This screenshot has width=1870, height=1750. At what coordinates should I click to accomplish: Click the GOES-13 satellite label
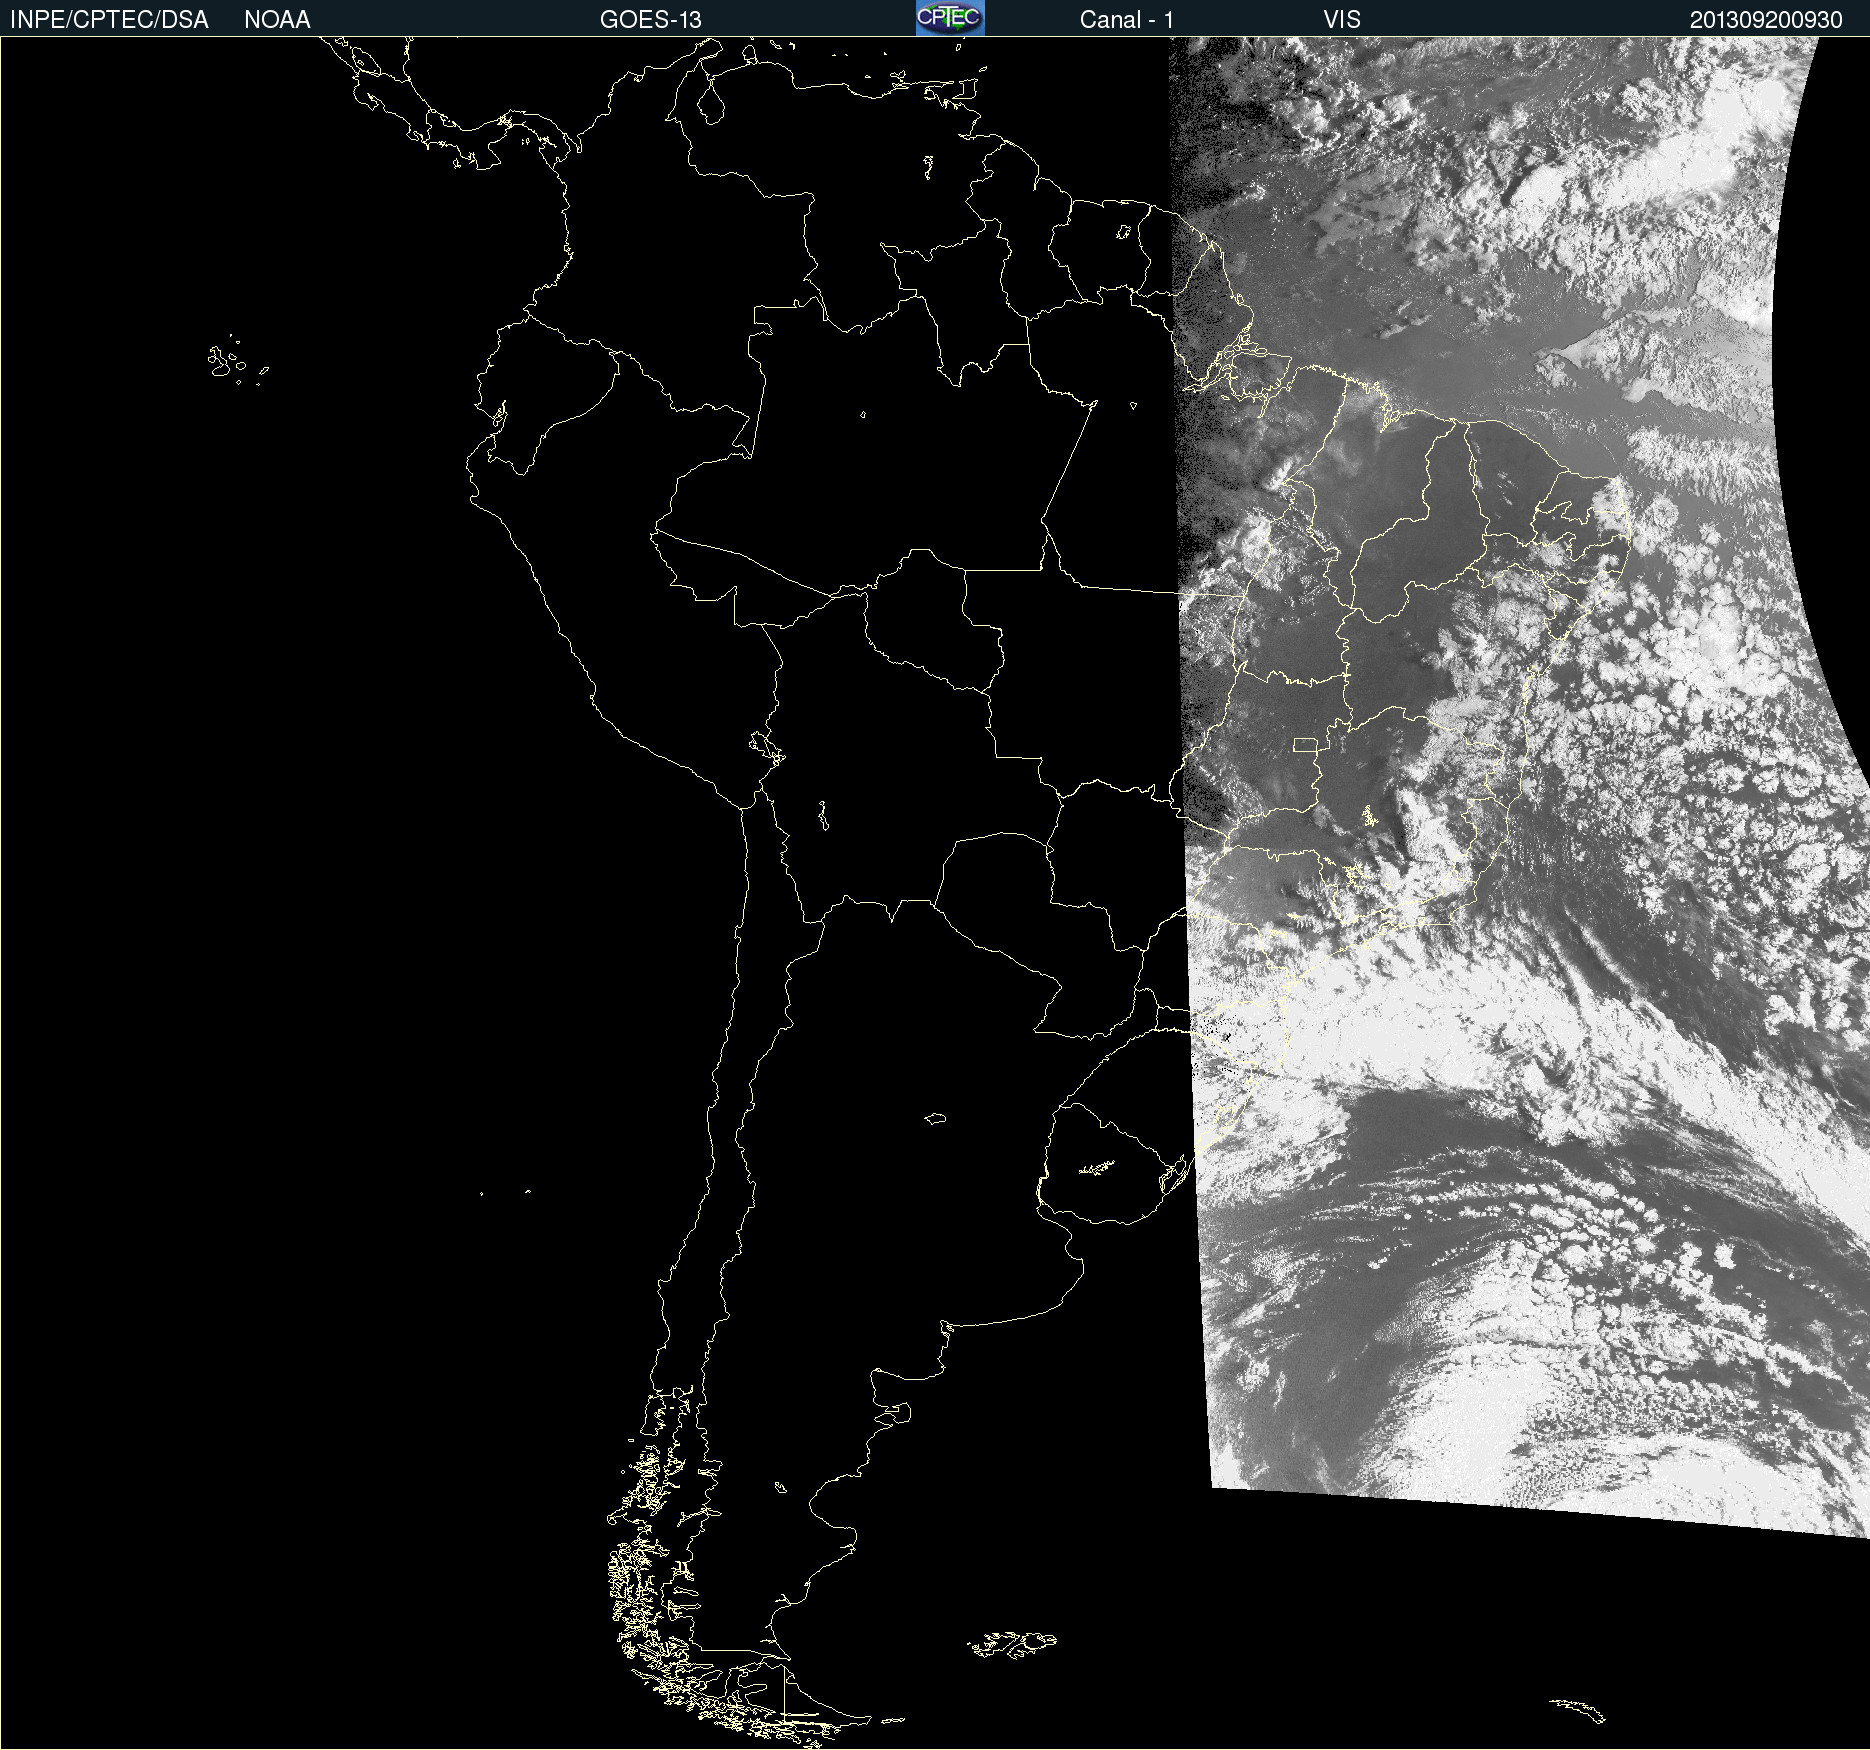coord(650,20)
